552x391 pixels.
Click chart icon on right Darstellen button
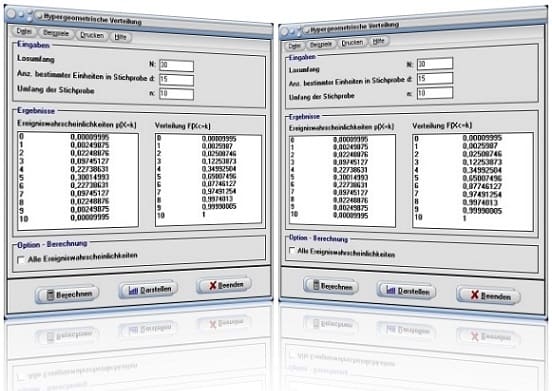(391, 290)
